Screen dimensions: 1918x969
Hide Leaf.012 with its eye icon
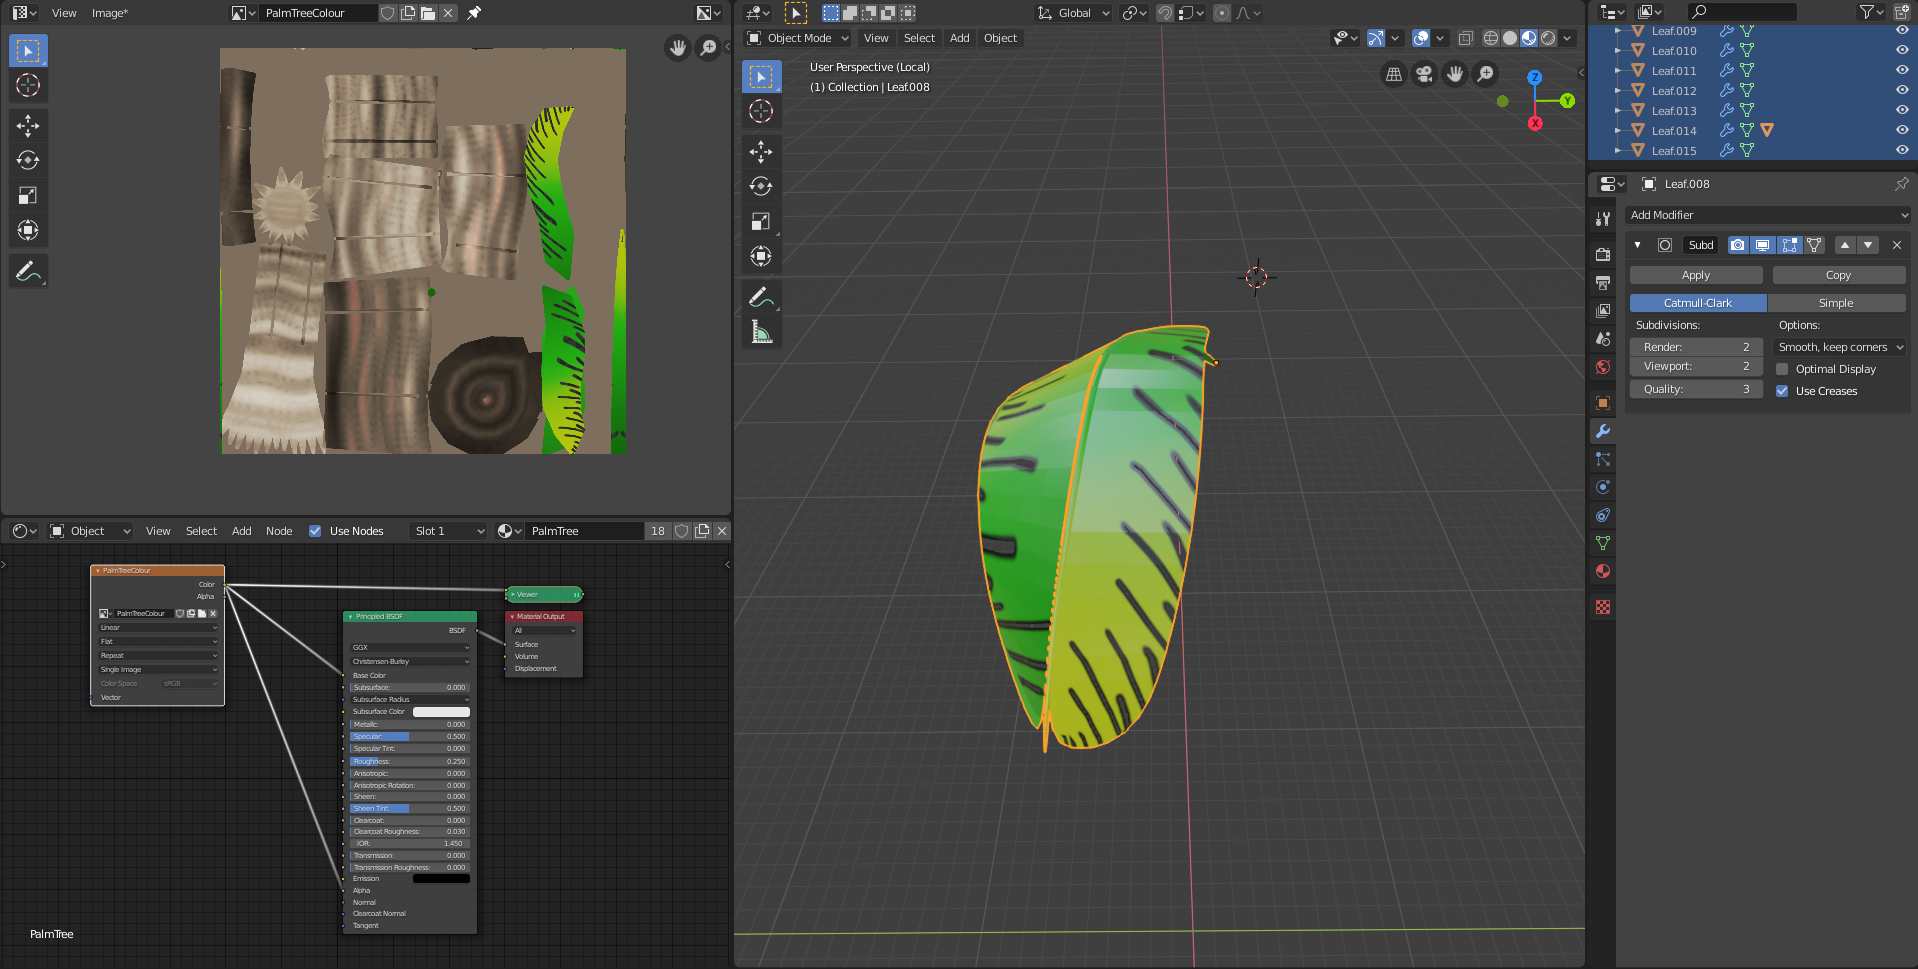[1901, 90]
